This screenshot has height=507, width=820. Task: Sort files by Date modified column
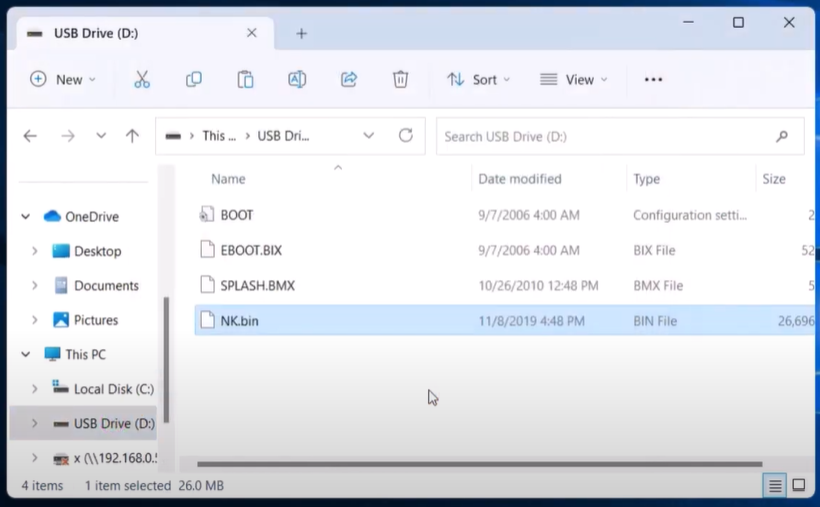click(x=520, y=179)
